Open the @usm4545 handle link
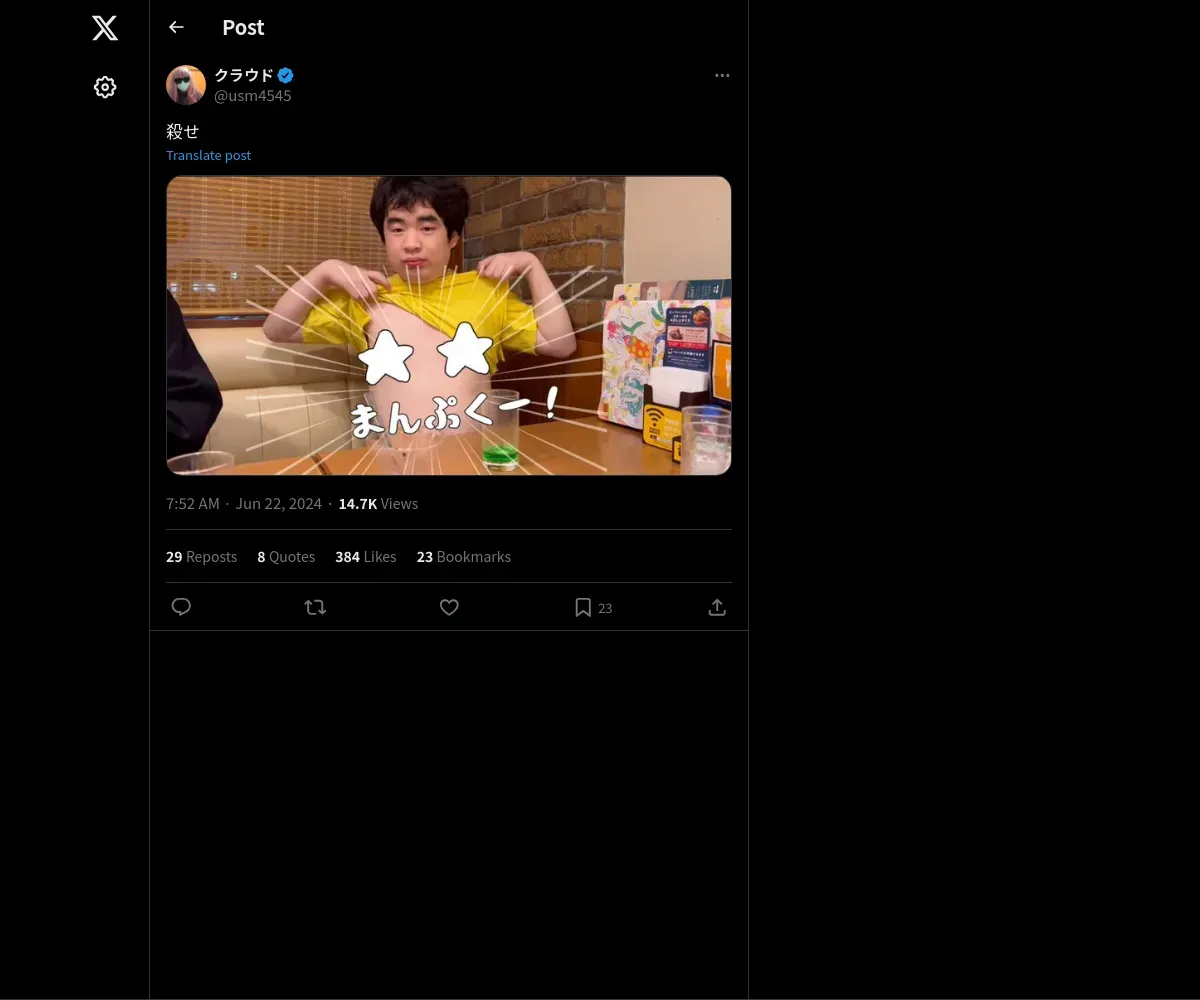The image size is (1200, 1000). point(253,96)
